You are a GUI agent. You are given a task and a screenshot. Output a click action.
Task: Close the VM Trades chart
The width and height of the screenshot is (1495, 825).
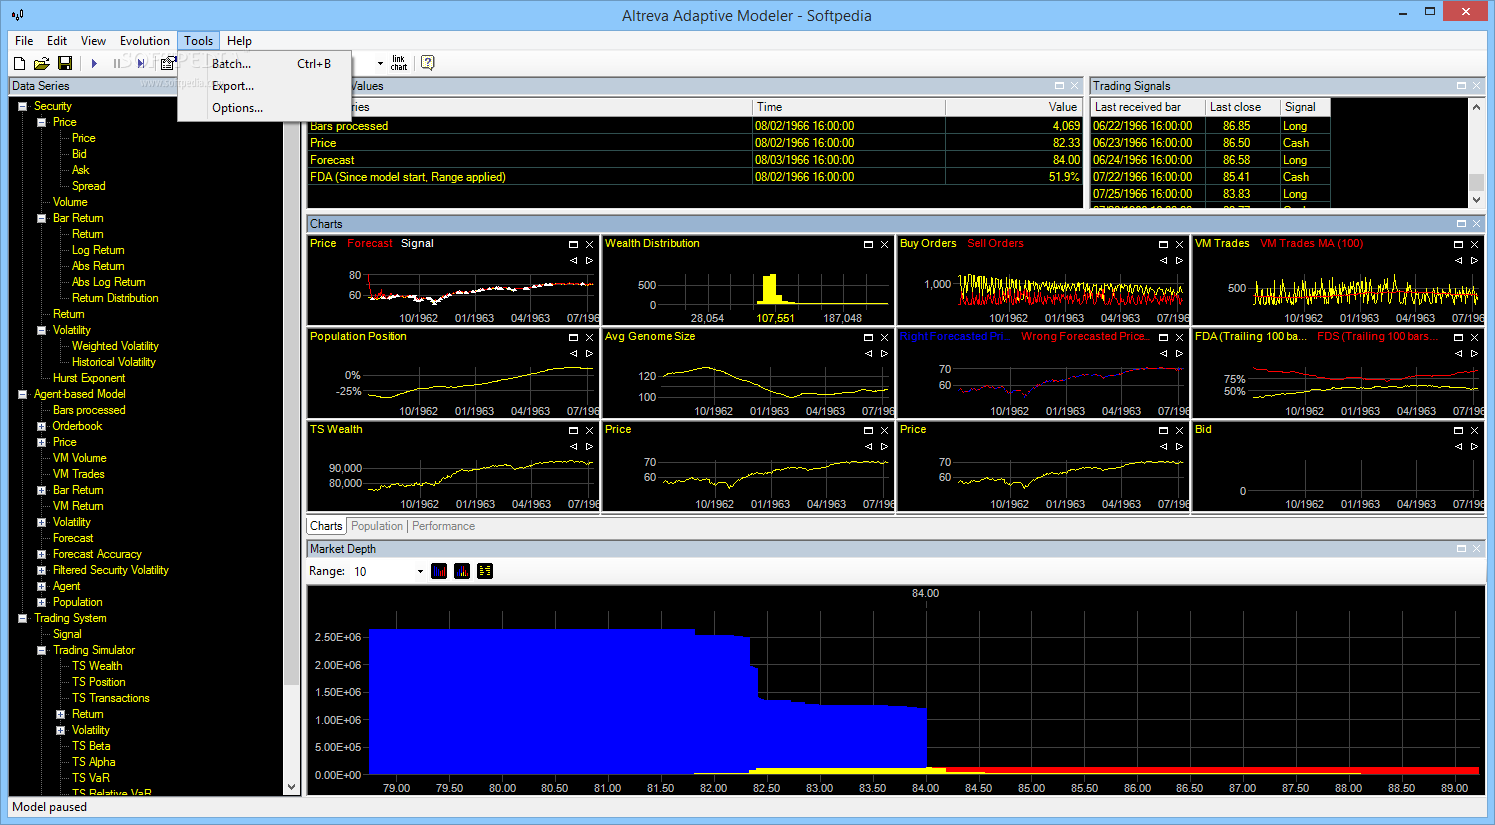coord(1475,244)
